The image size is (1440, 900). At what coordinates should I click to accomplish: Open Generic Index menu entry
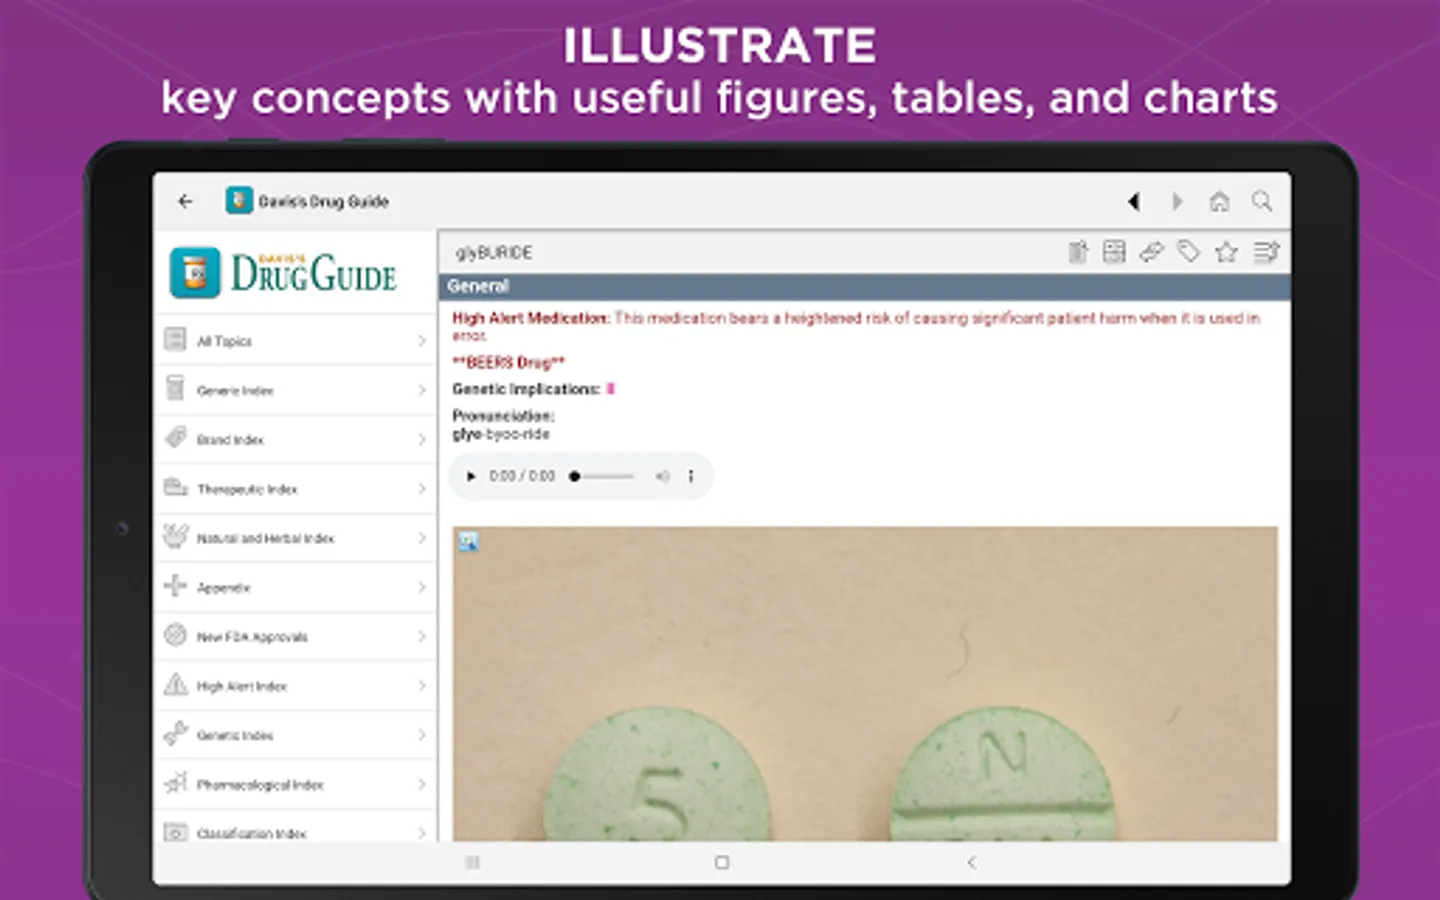point(296,390)
